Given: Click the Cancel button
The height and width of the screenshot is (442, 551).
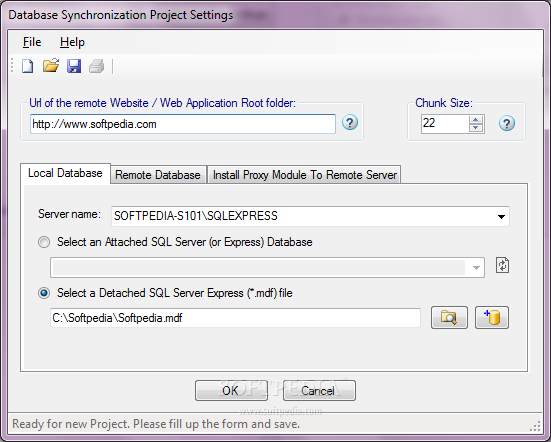Looking at the screenshot, I should [319, 390].
